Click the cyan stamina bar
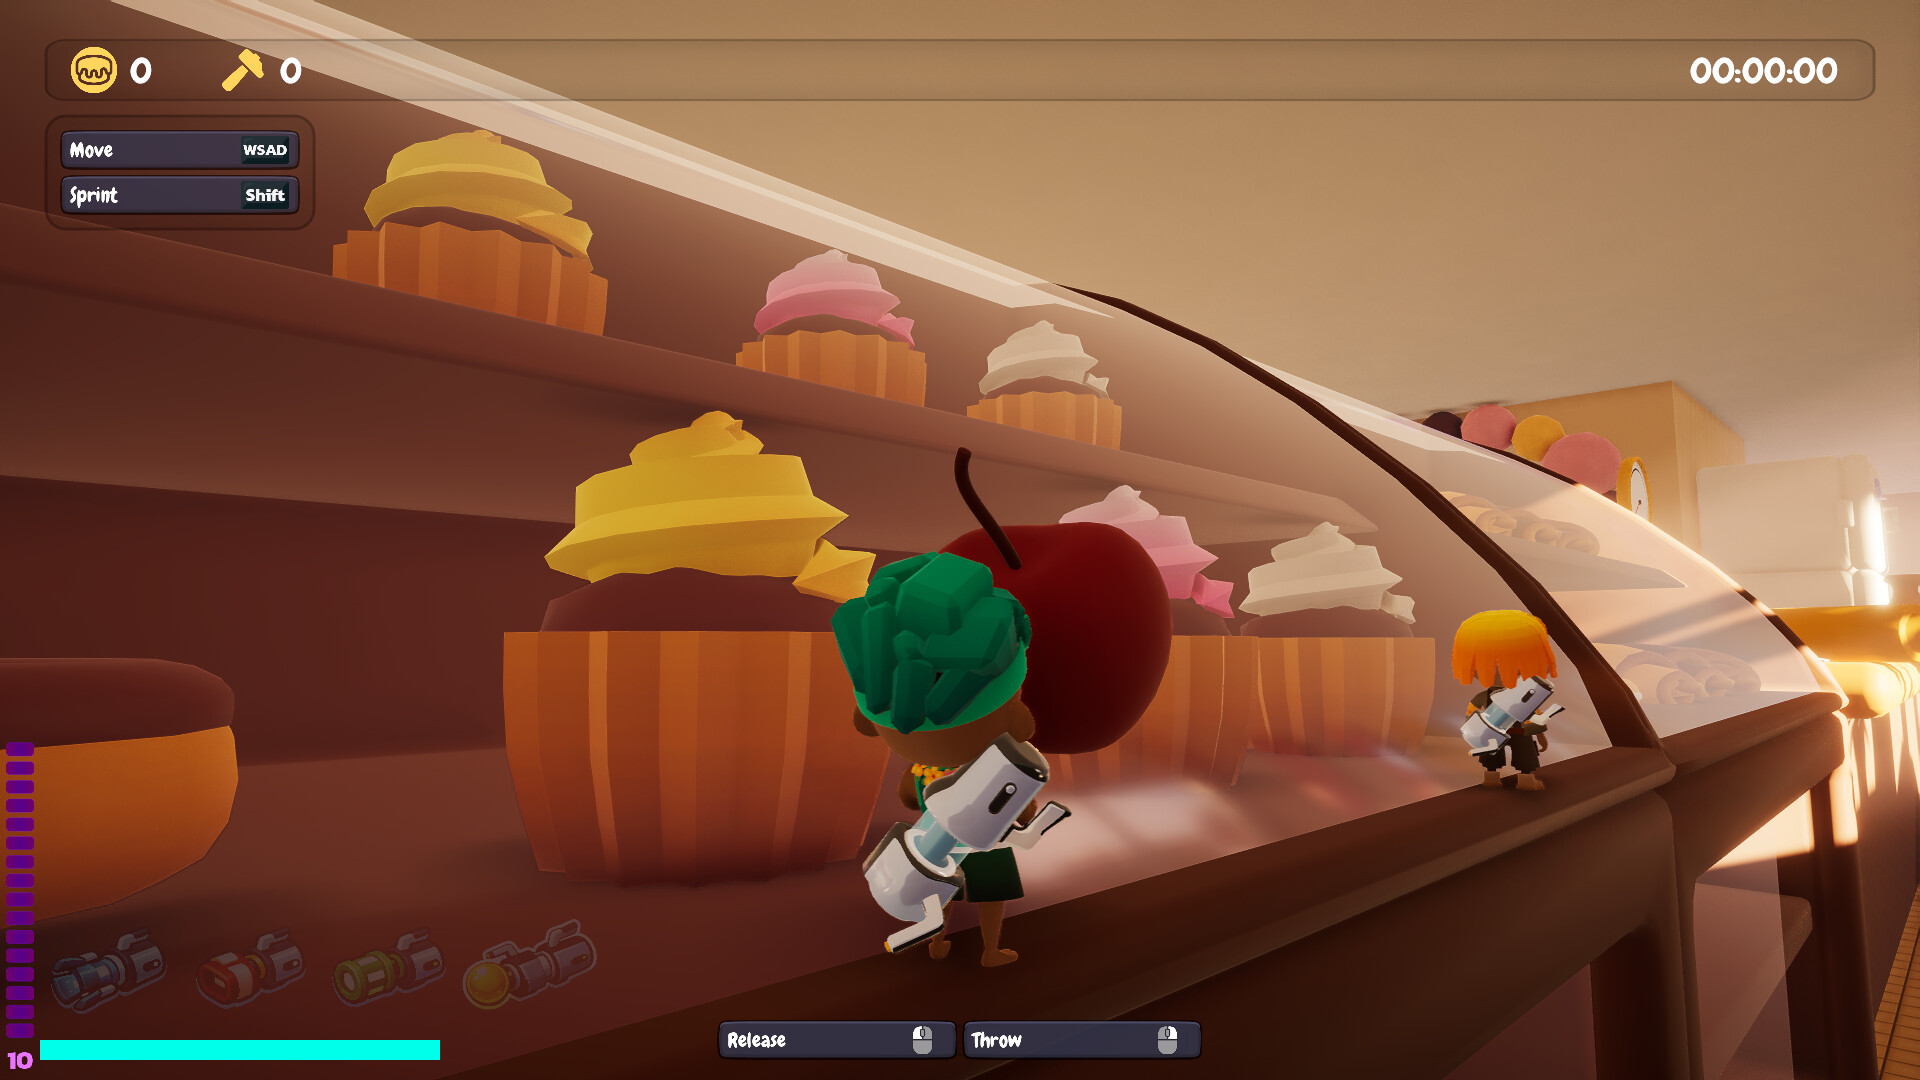This screenshot has height=1080, width=1920. (x=239, y=1050)
